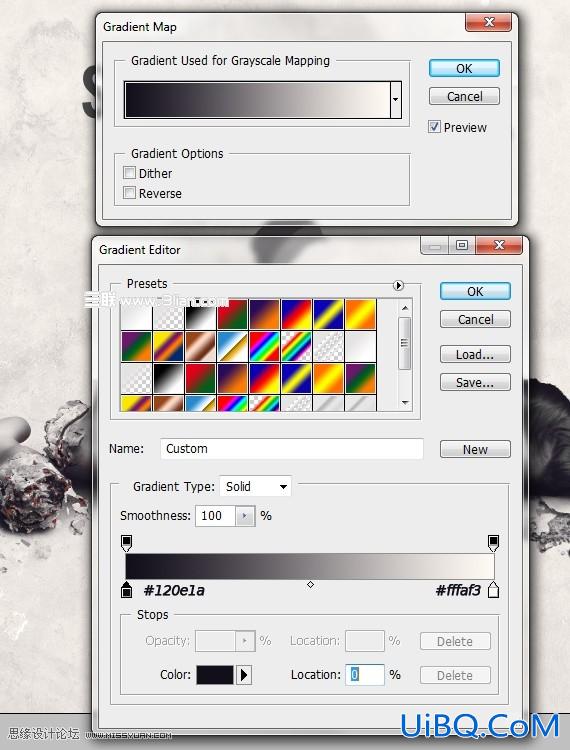Close the Gradient Editor dialog
This screenshot has width=570, height=750.
[499, 245]
